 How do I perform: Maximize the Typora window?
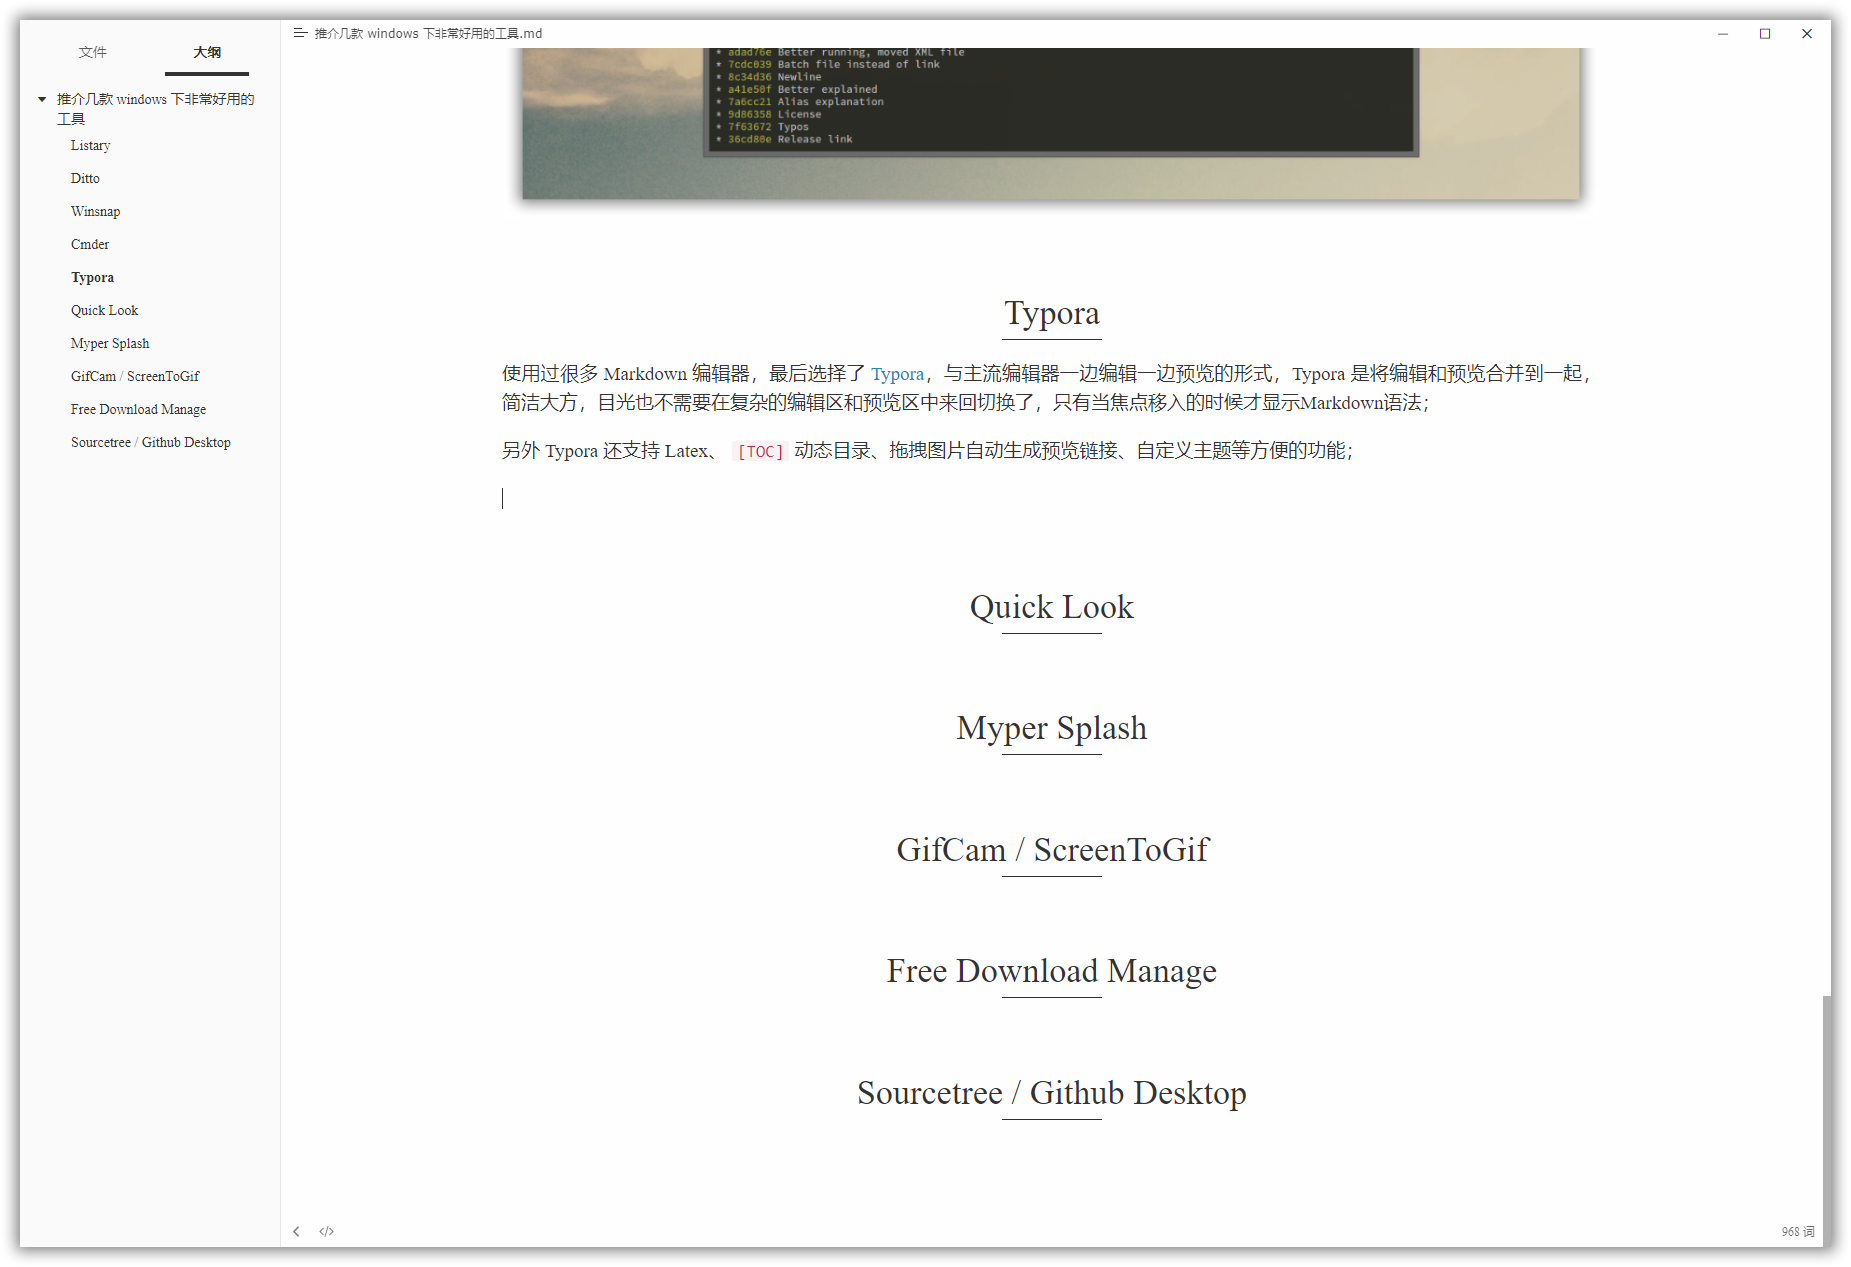point(1765,34)
